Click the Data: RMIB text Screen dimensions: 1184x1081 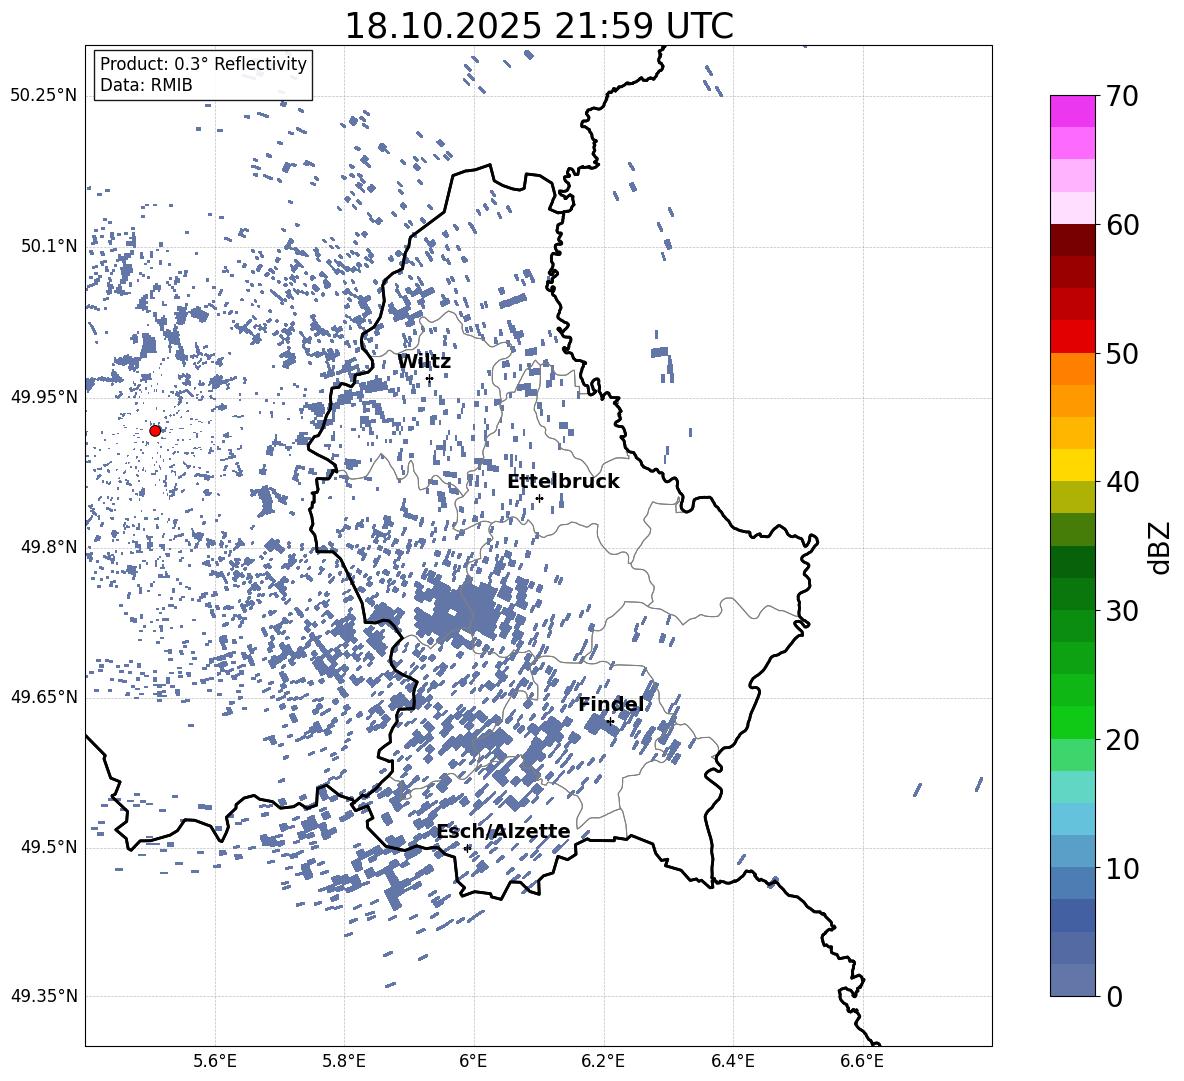click(146, 85)
